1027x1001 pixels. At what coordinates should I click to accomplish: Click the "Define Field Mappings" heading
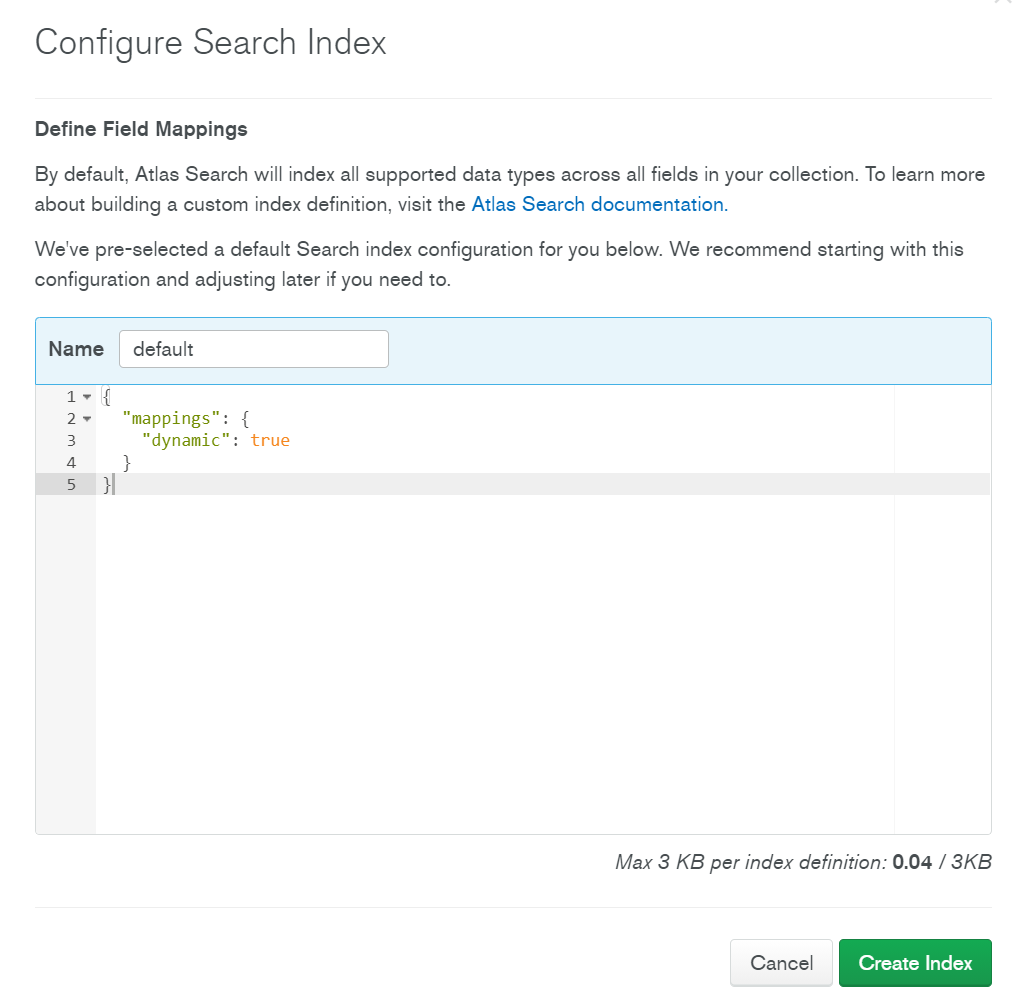pyautogui.click(x=141, y=129)
